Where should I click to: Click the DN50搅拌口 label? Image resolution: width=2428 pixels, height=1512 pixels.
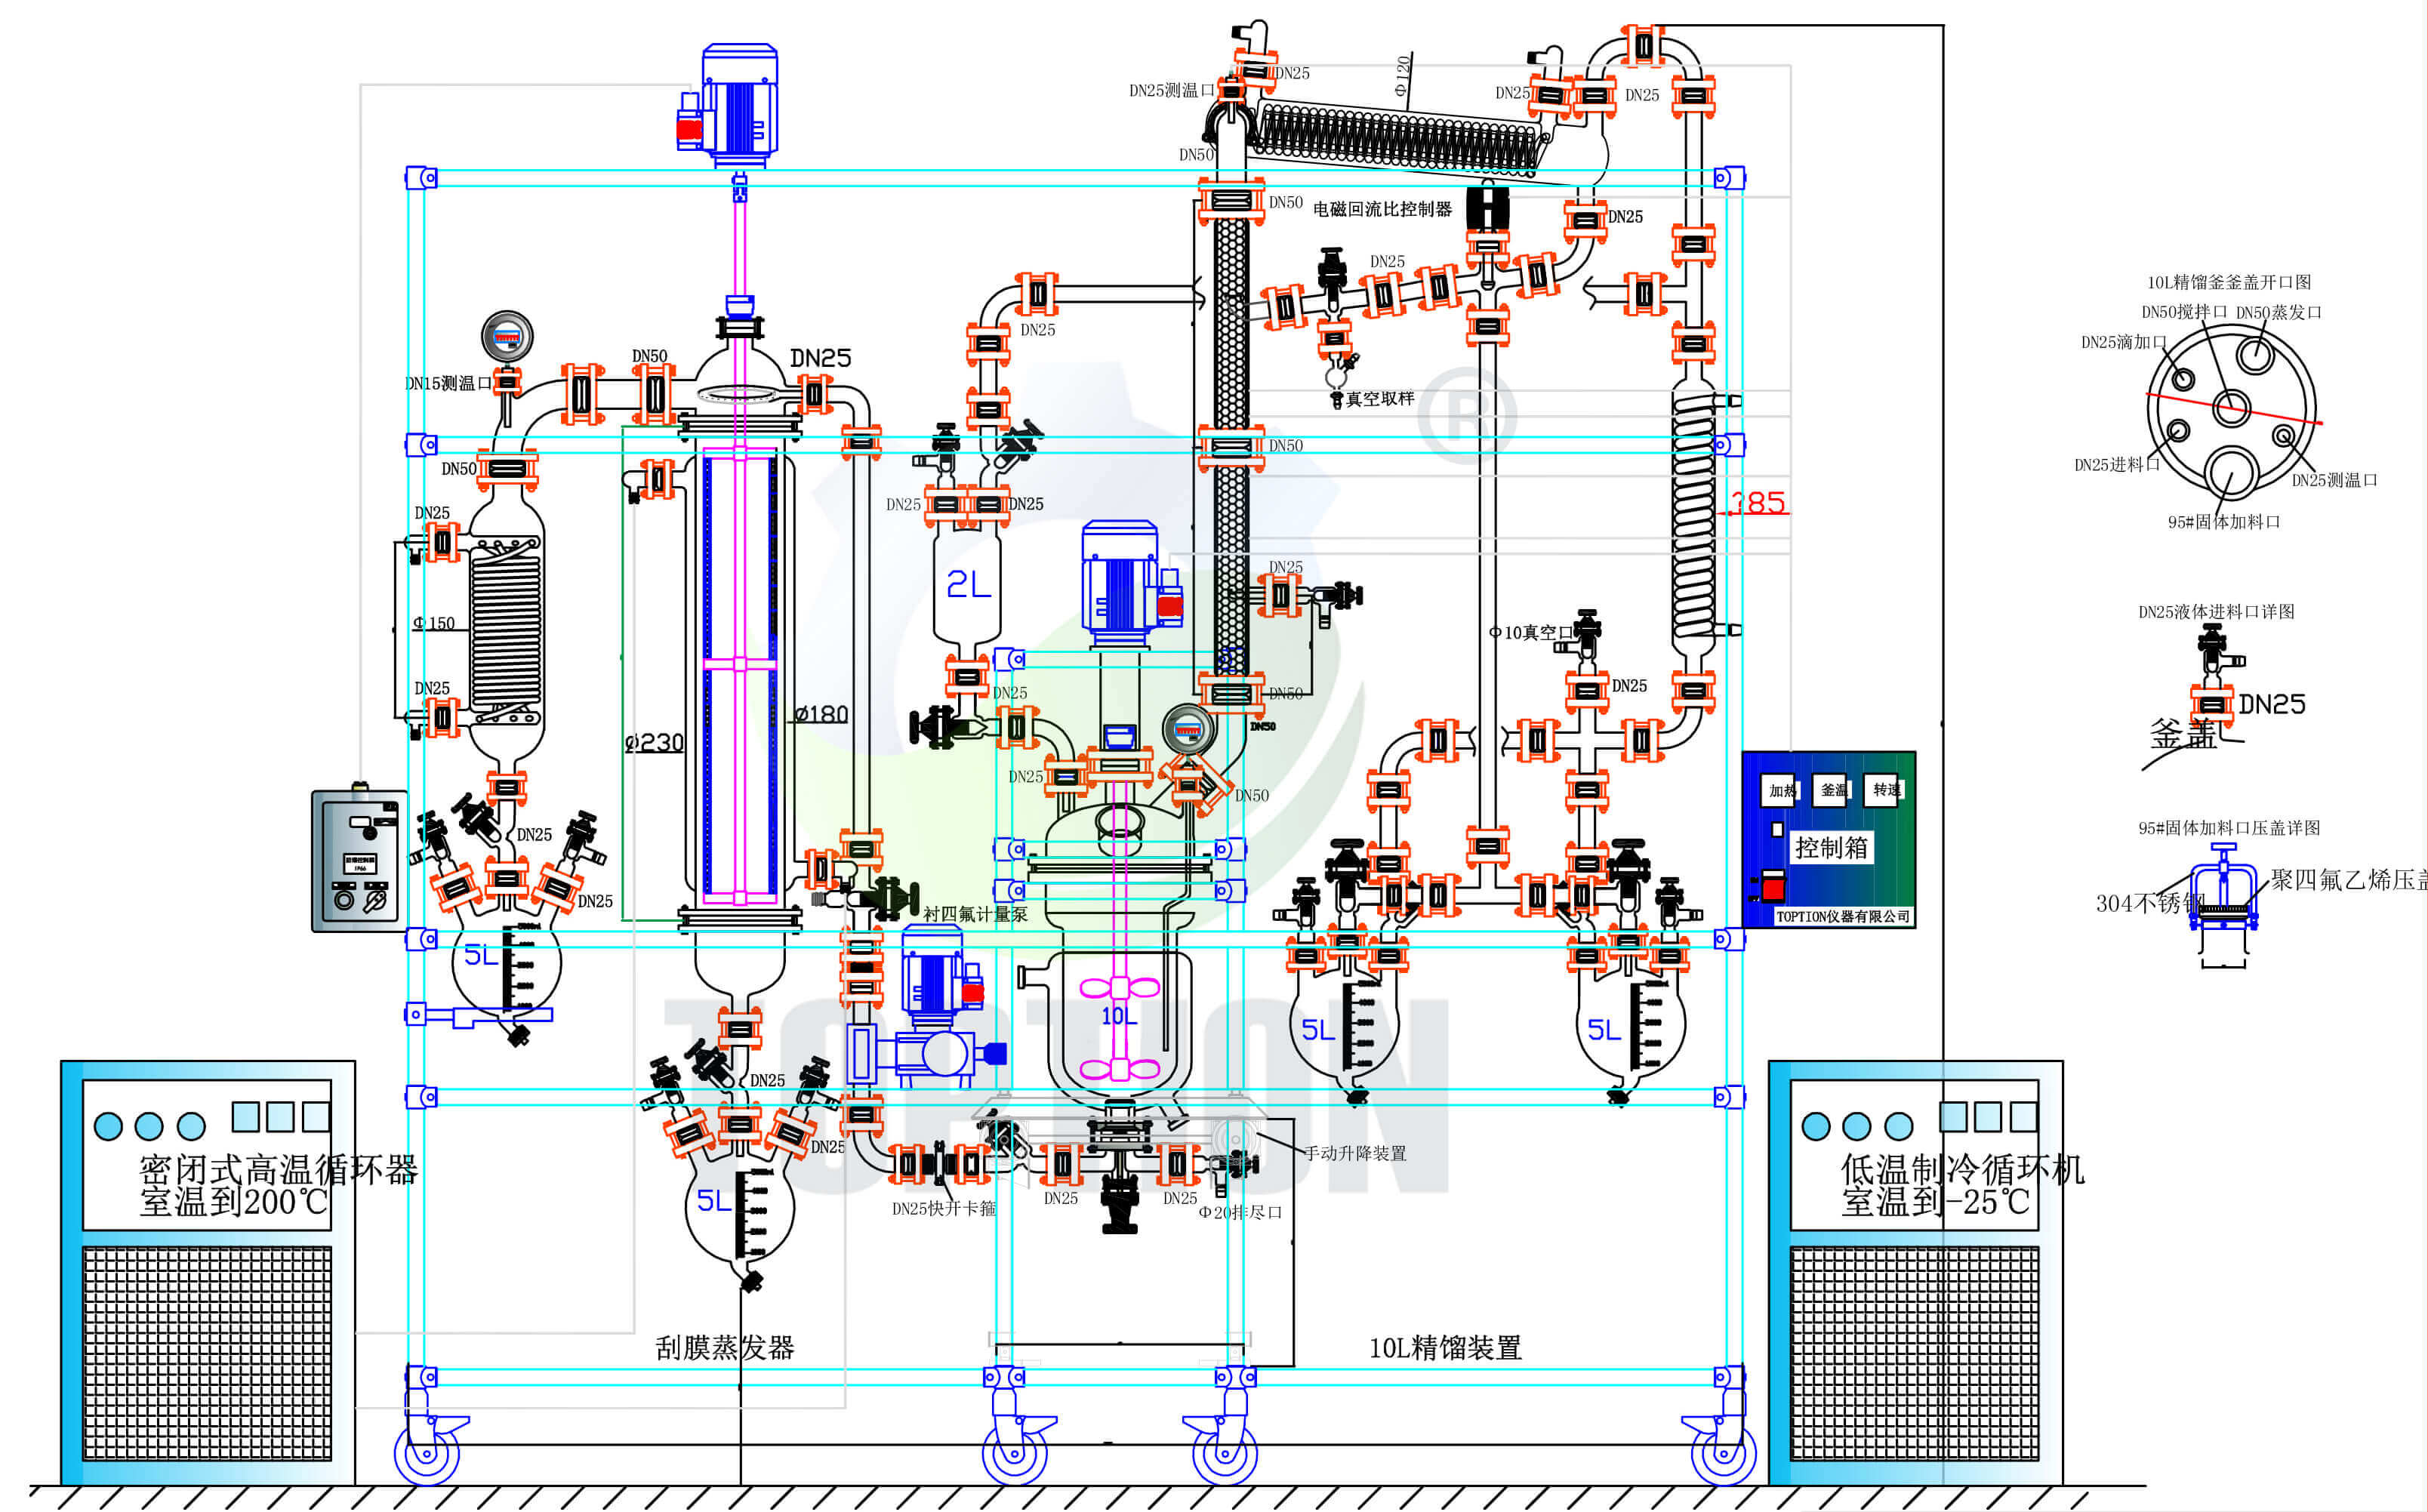(x=2184, y=312)
